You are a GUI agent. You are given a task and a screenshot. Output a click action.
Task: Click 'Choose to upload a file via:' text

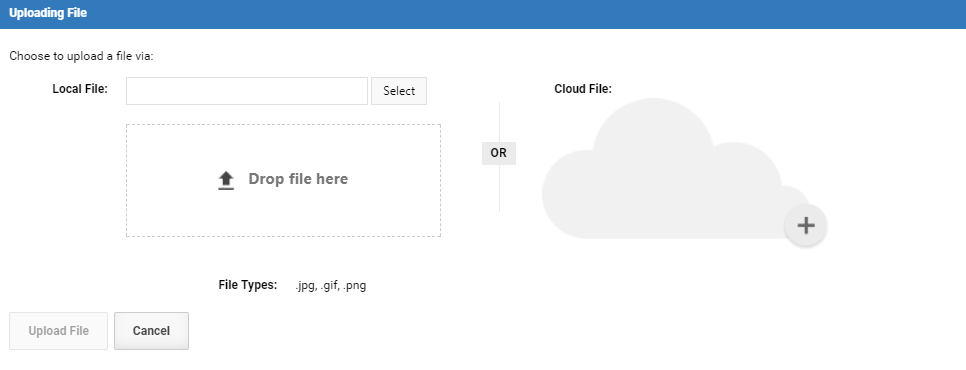[81, 56]
